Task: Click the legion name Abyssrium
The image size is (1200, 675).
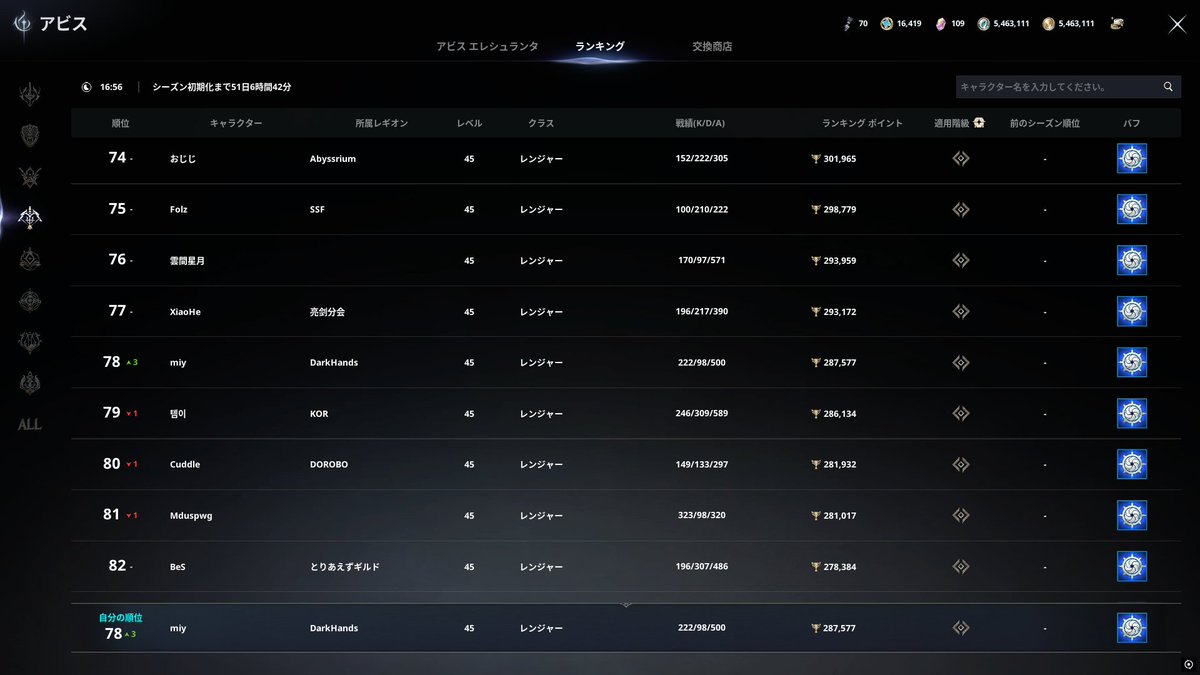Action: pos(333,158)
